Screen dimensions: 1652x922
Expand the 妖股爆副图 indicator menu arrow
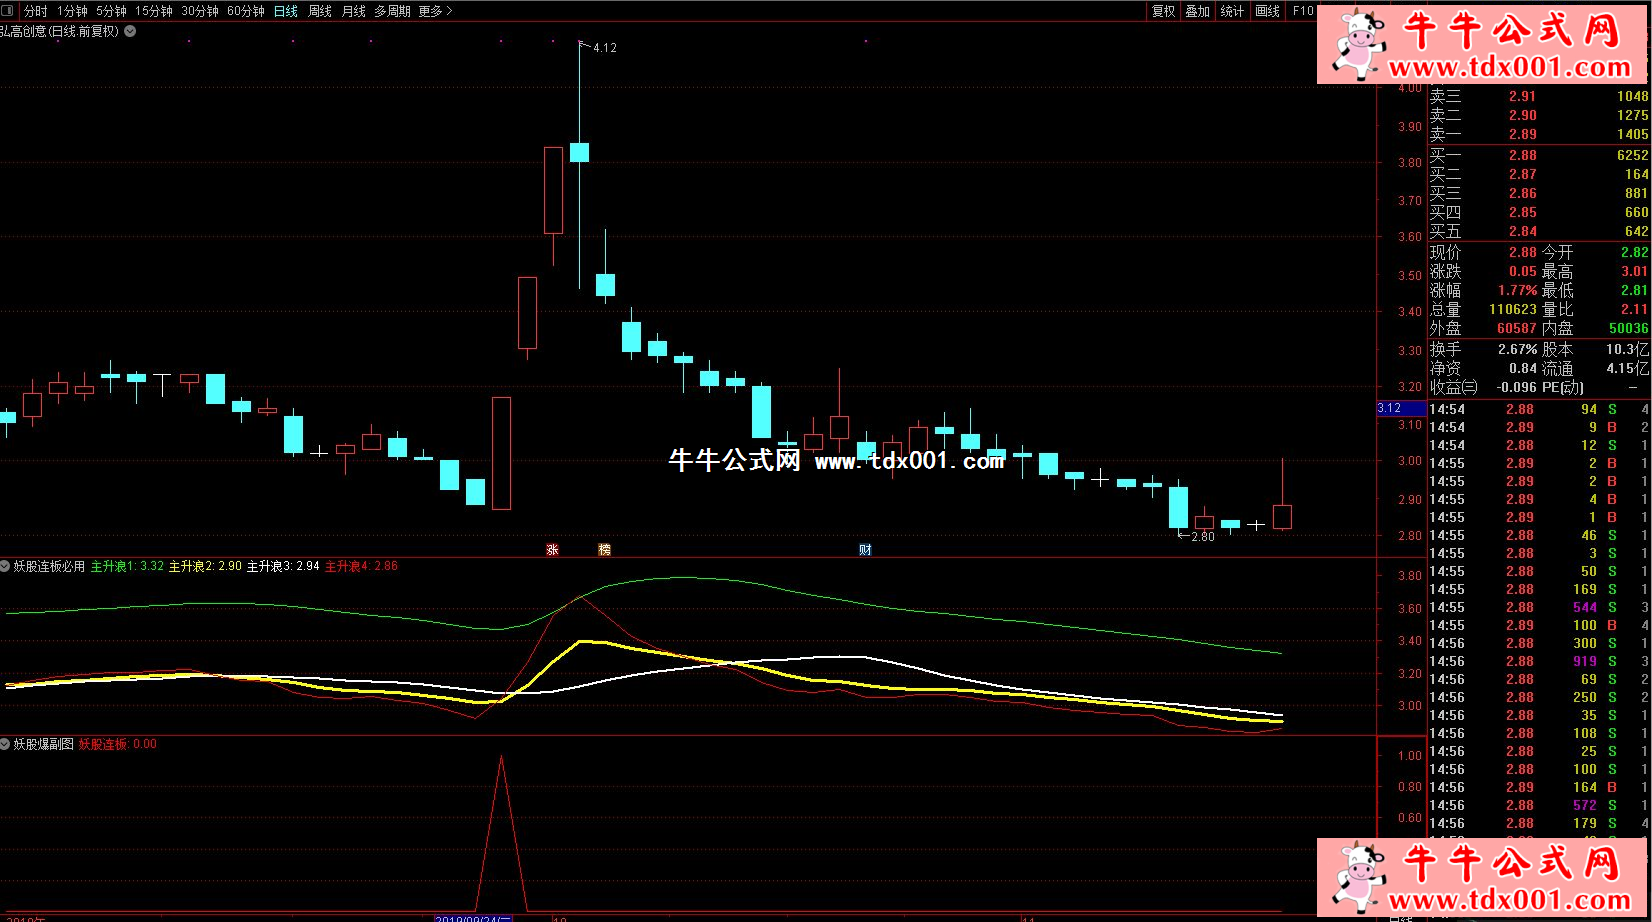5,744
